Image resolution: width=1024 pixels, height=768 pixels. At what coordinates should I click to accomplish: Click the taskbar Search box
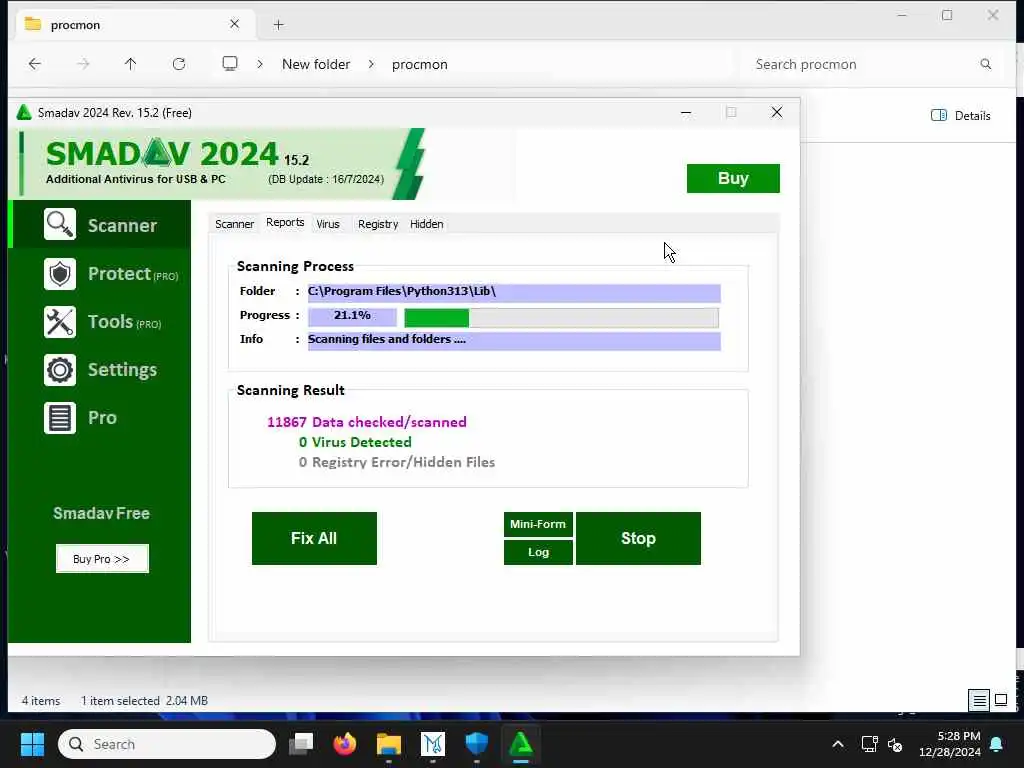pos(167,744)
